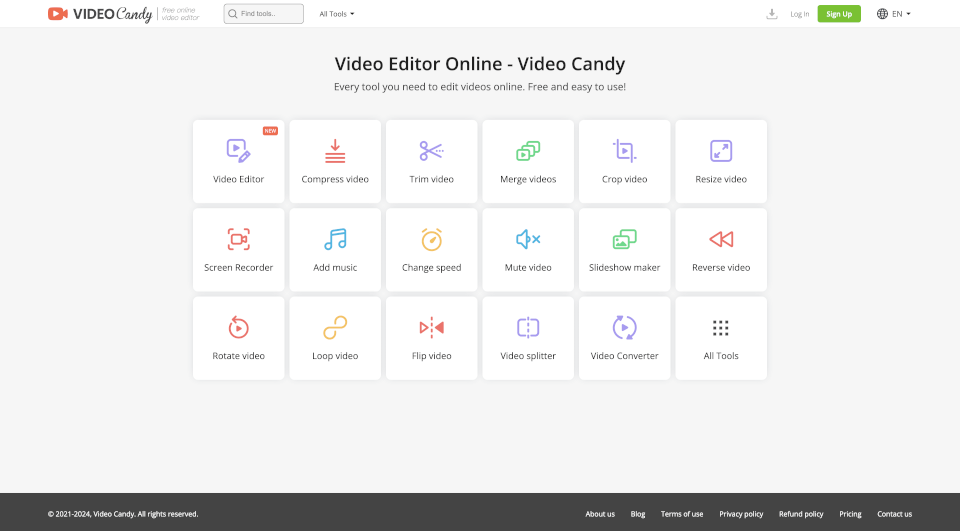Open the Terms of use link
The height and width of the screenshot is (531, 960).
[x=681, y=514]
